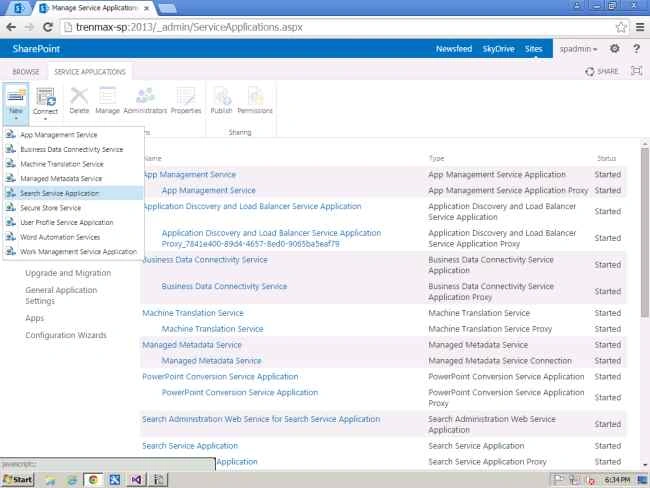The image size is (650, 488).
Task: Open Properties from the ribbon
Action: (186, 101)
